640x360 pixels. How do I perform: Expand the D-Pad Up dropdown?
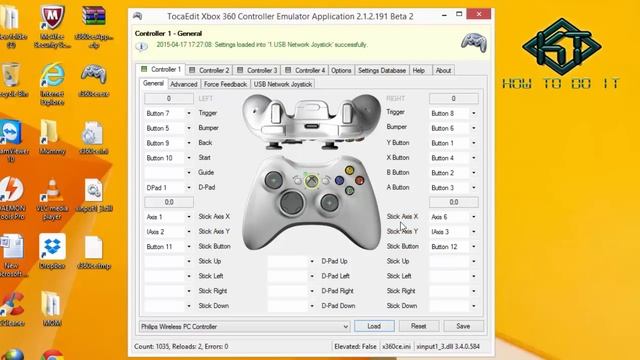(312, 261)
